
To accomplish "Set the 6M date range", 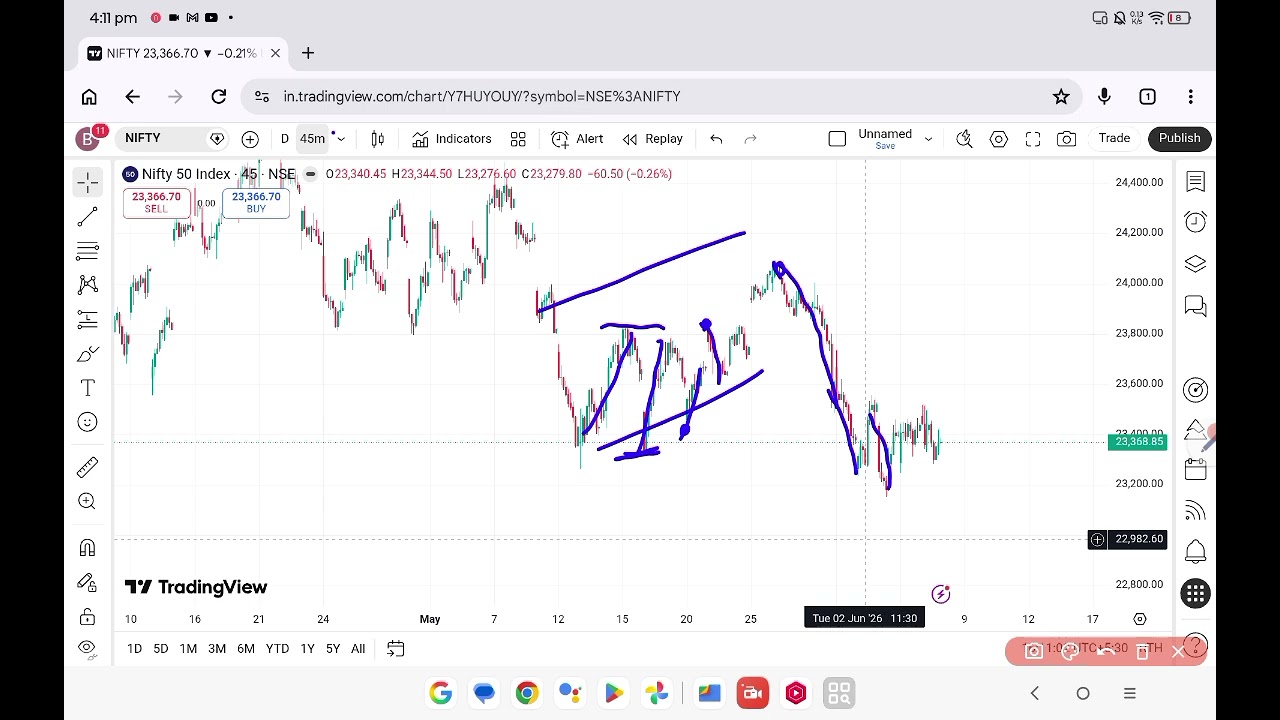I will [x=246, y=649].
